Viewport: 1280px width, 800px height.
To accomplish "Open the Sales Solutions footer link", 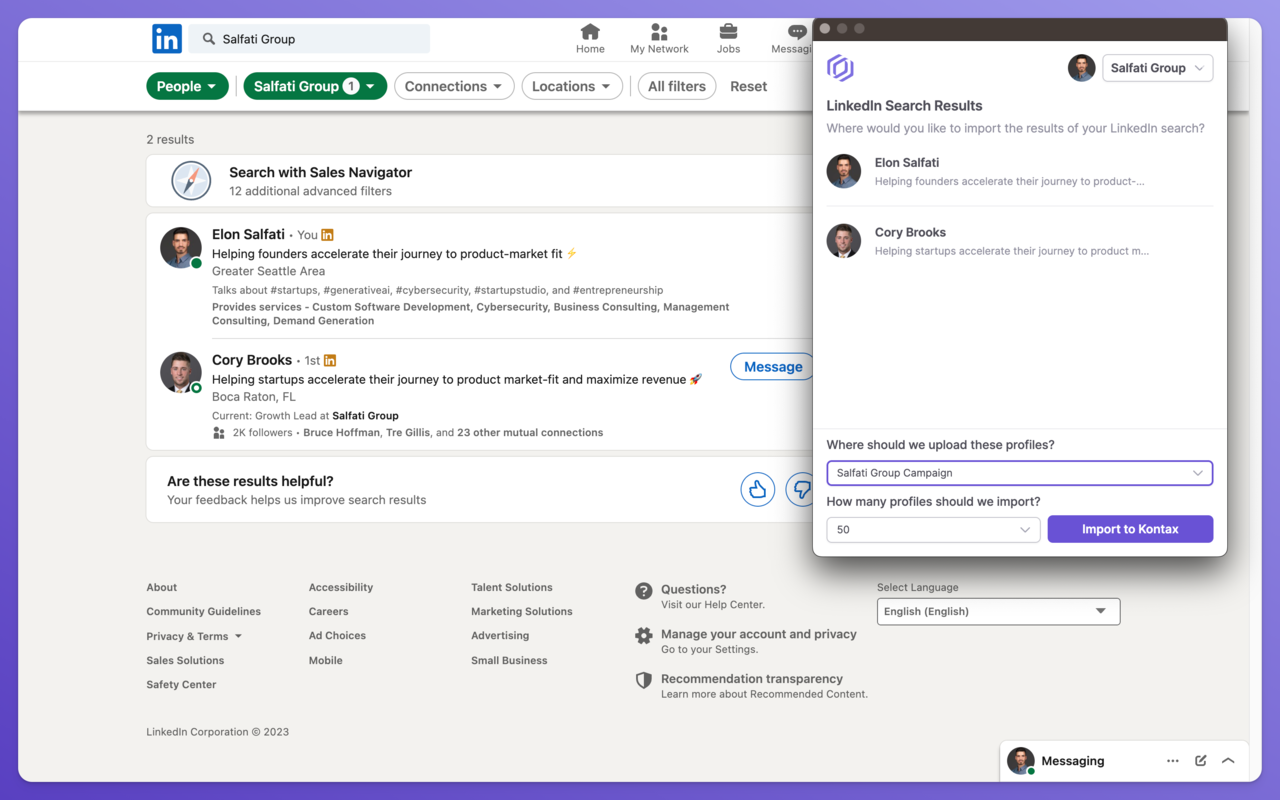I will 185,660.
